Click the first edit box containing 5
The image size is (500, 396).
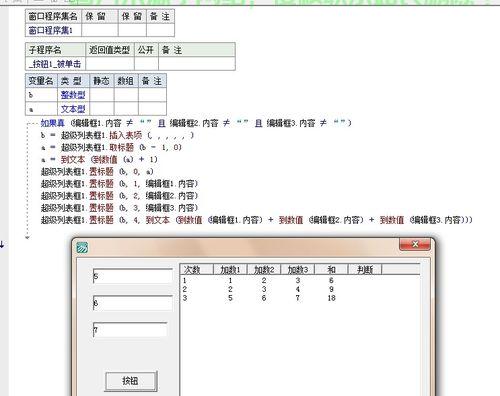[x=133, y=276]
